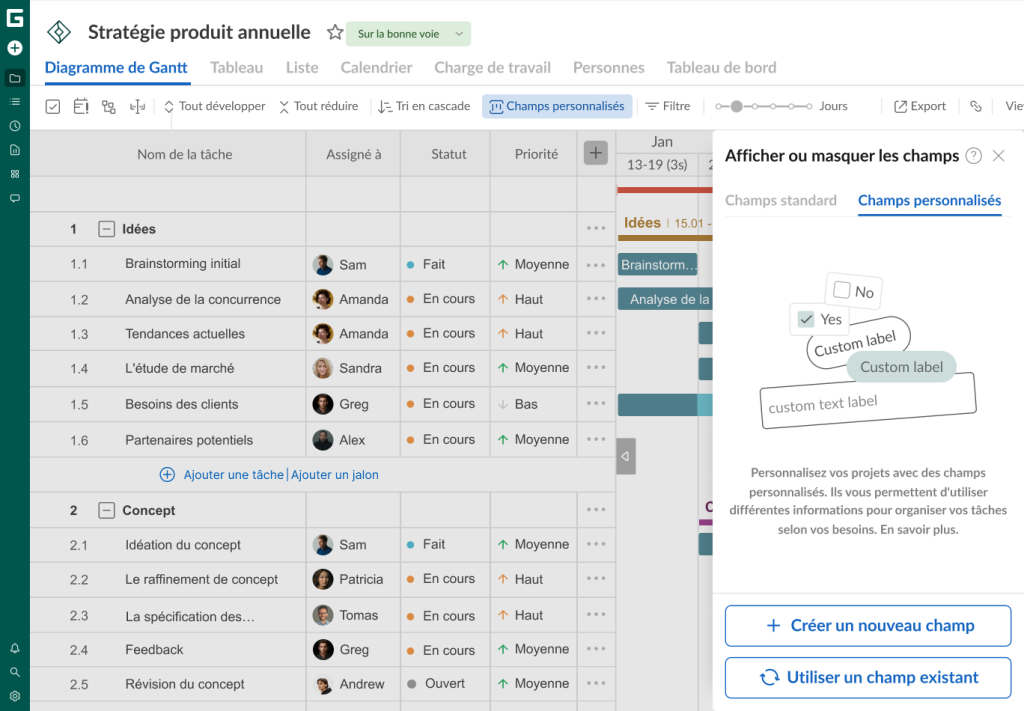Open the reports icon in sidebar
The height and width of the screenshot is (711, 1024).
[14, 150]
